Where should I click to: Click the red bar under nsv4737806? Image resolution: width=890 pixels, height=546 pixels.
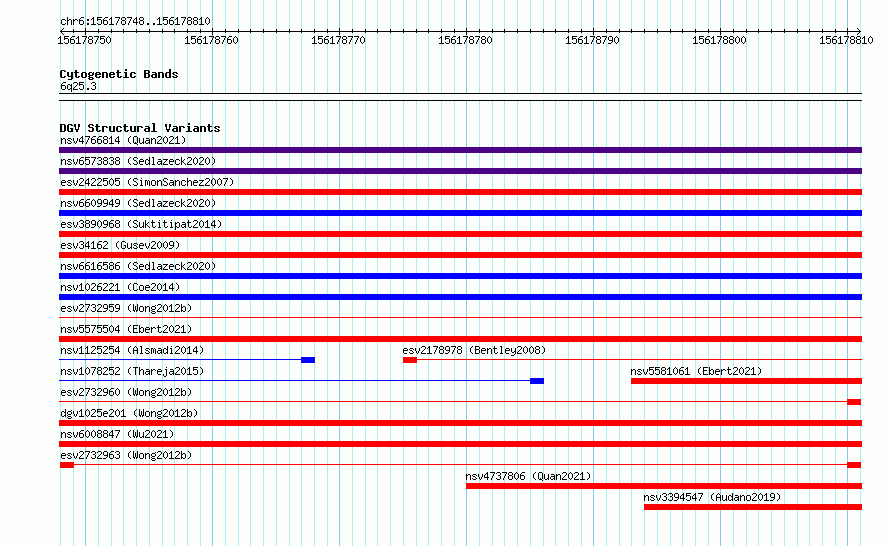[664, 486]
